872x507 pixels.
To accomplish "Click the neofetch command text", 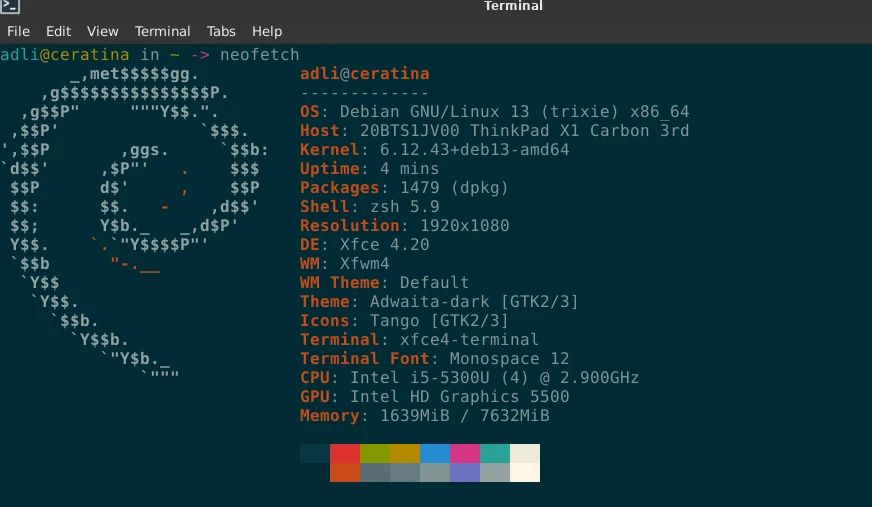I will tap(260, 54).
